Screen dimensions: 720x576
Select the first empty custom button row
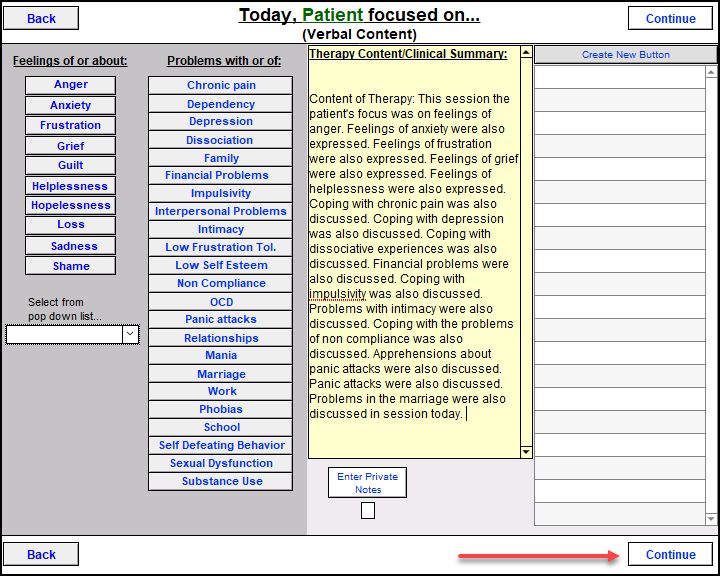click(x=619, y=77)
